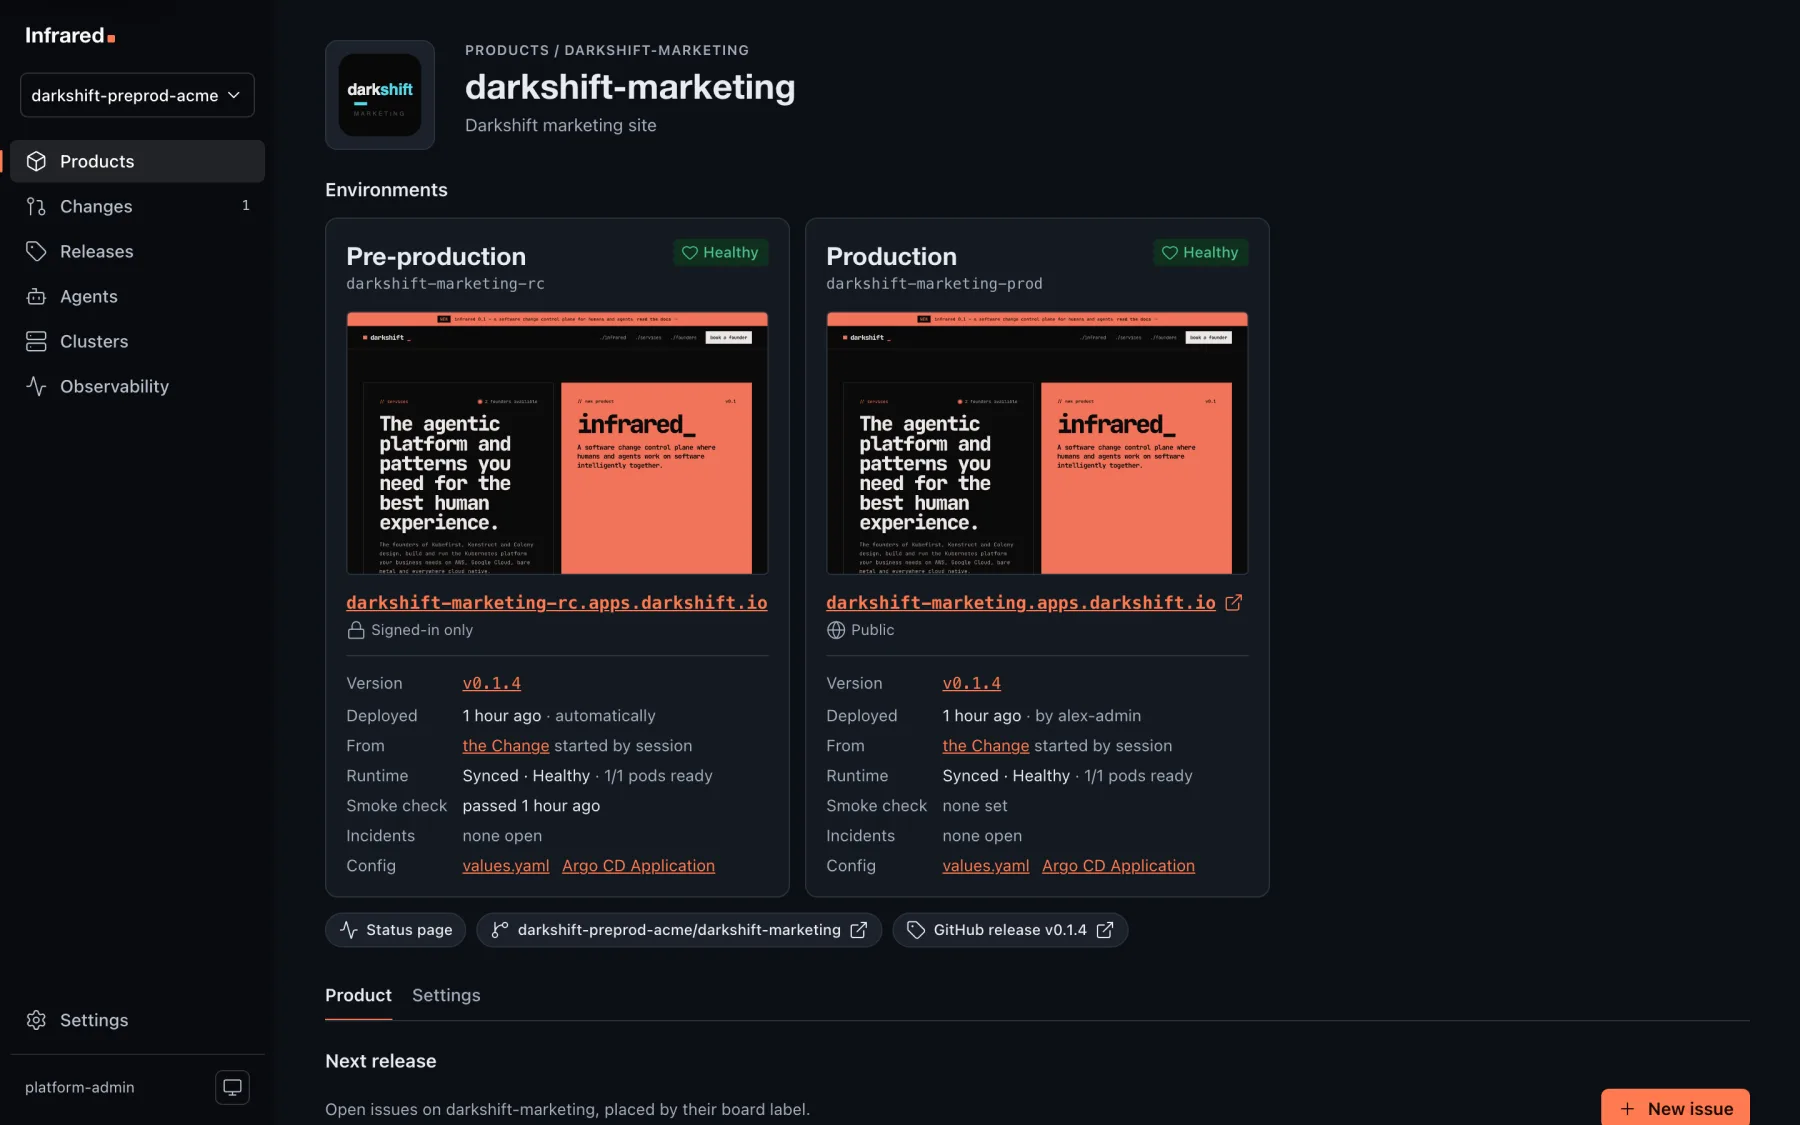
Task: Navigate to Agents in sidebar
Action: pyautogui.click(x=137, y=296)
